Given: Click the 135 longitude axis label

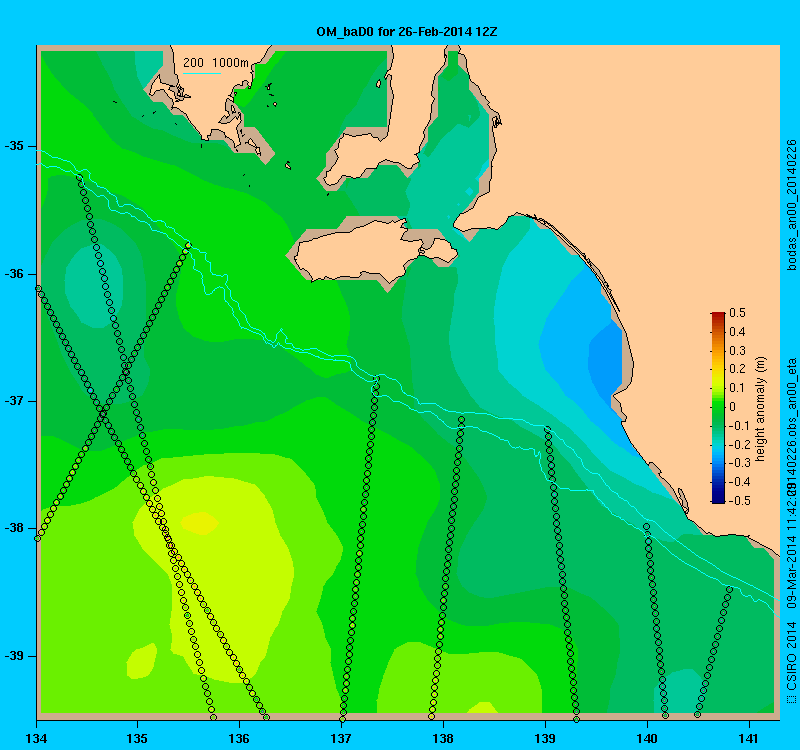Looking at the screenshot, I should 138,738.
